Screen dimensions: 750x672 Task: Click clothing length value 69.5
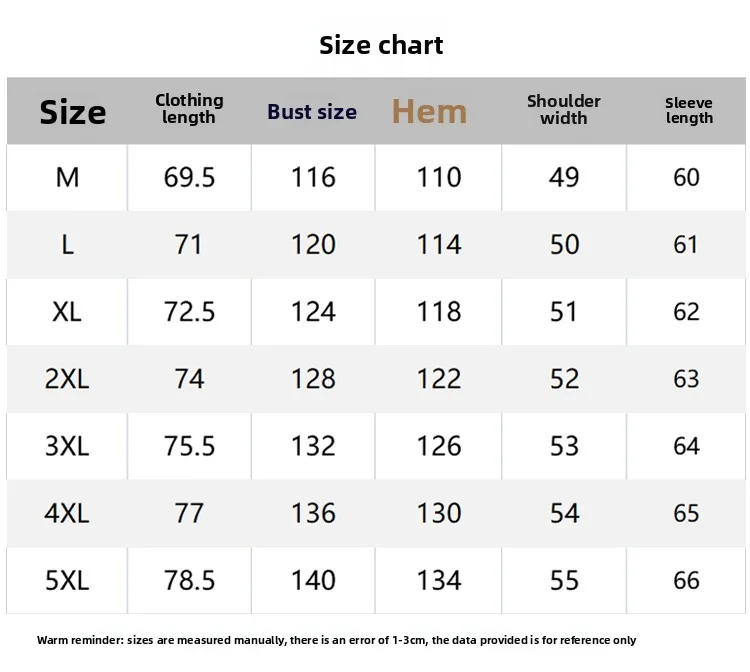(189, 177)
